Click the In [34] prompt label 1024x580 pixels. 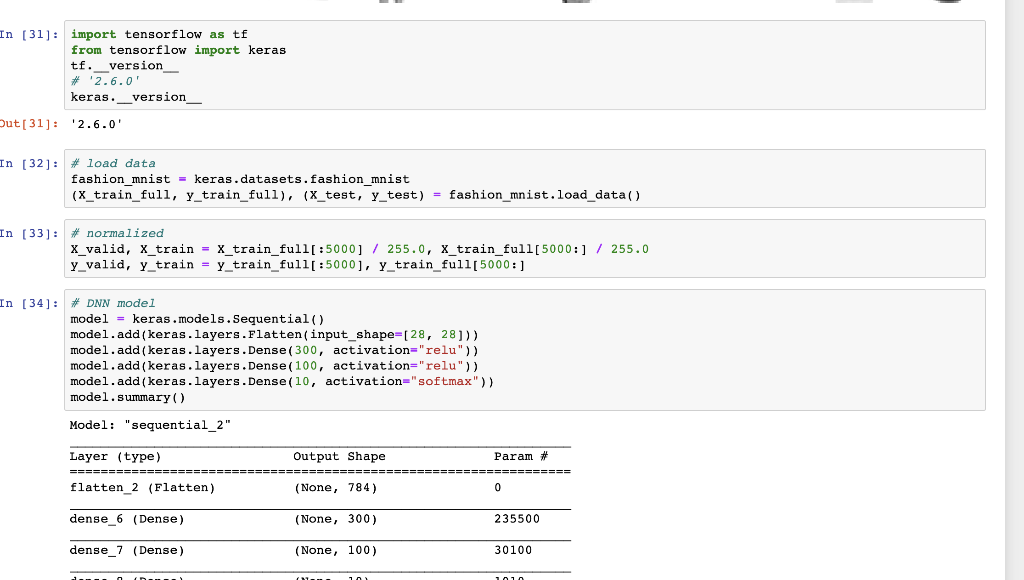click(x=25, y=303)
